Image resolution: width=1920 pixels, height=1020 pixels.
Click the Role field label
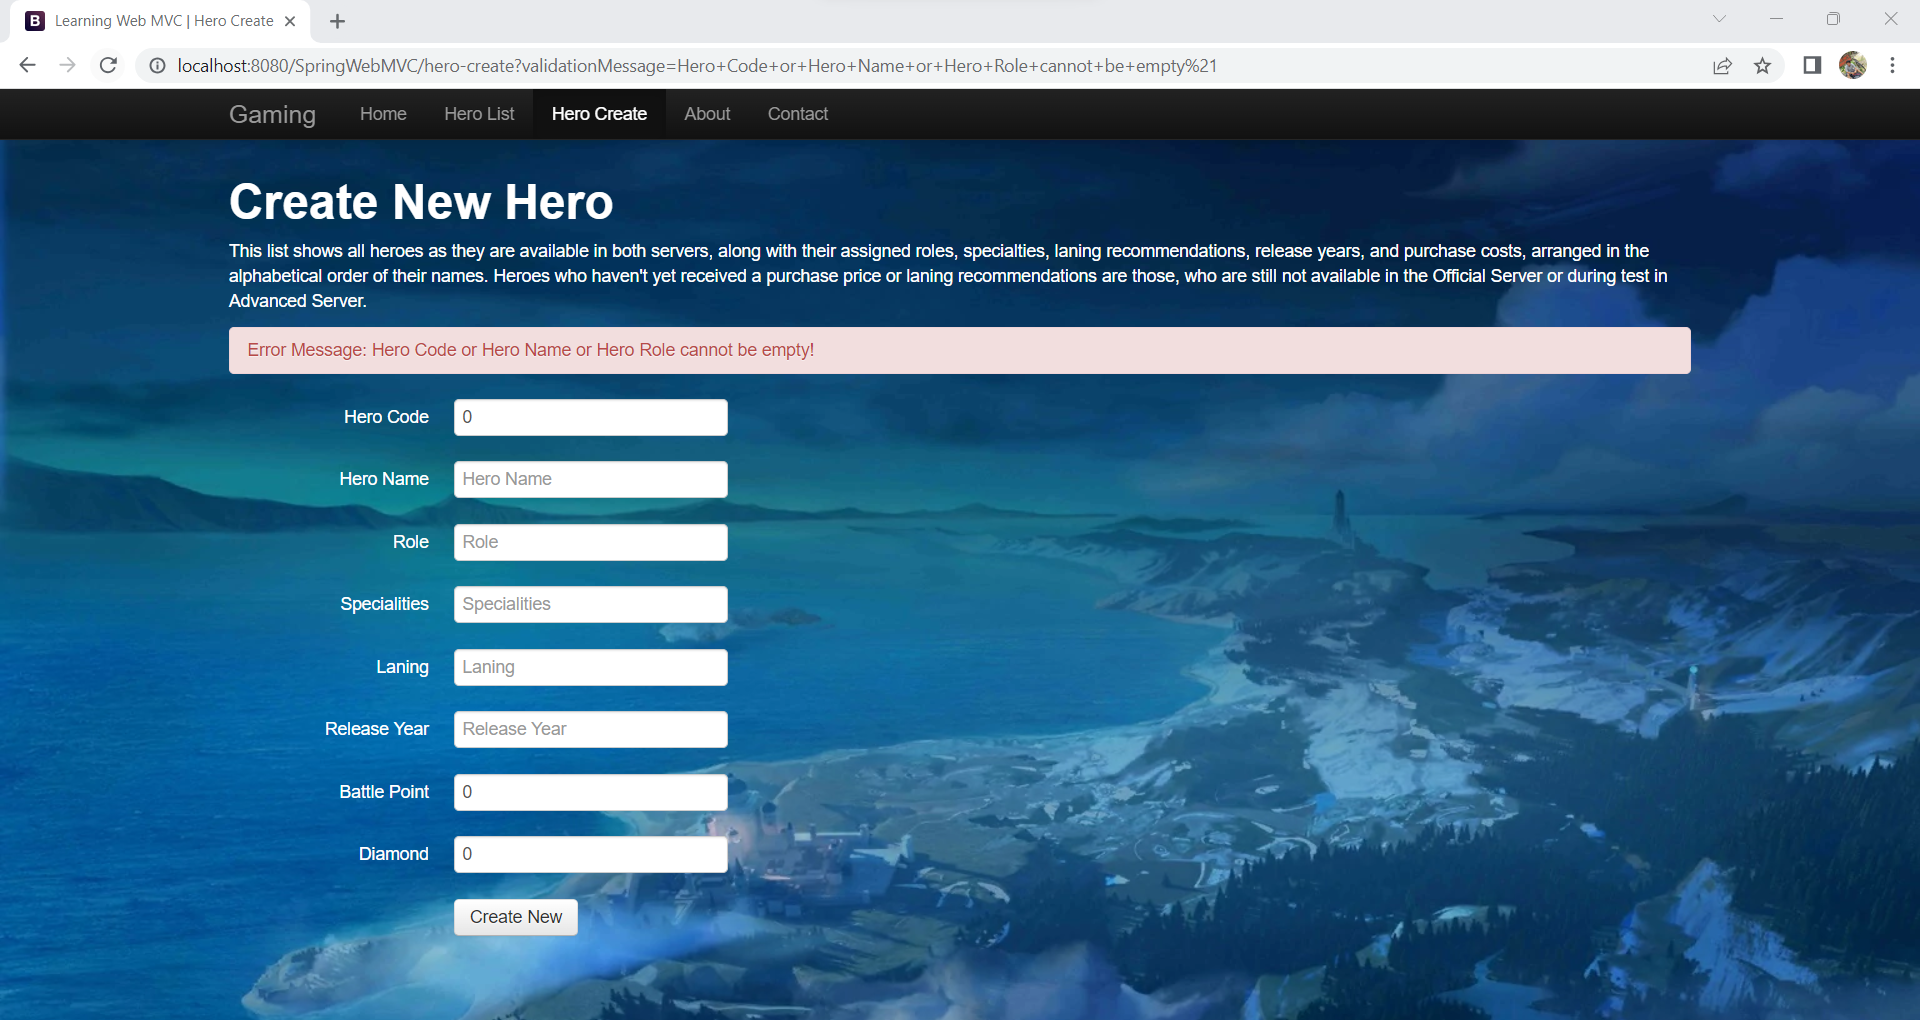point(411,542)
